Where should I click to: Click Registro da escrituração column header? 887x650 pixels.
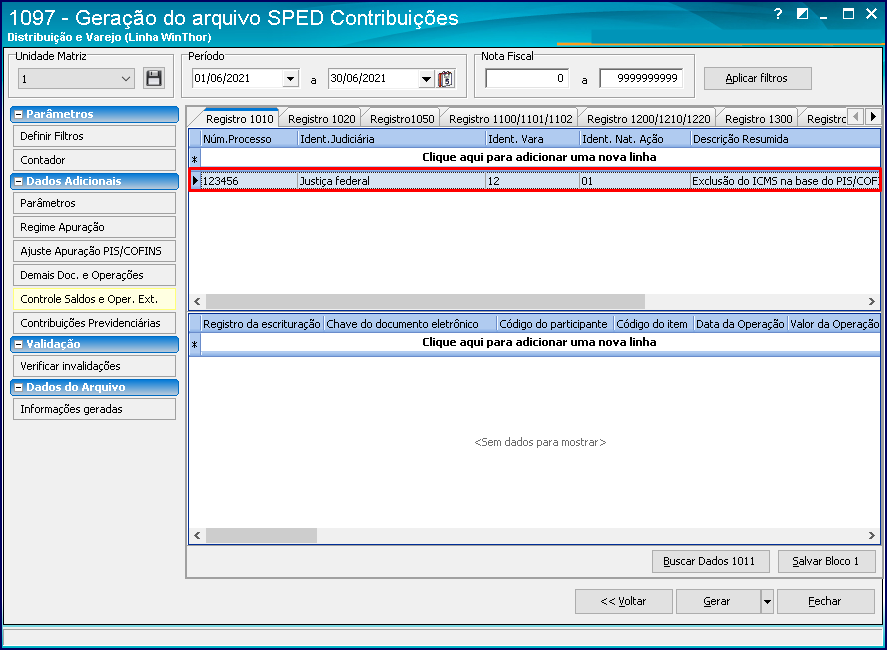(x=262, y=324)
